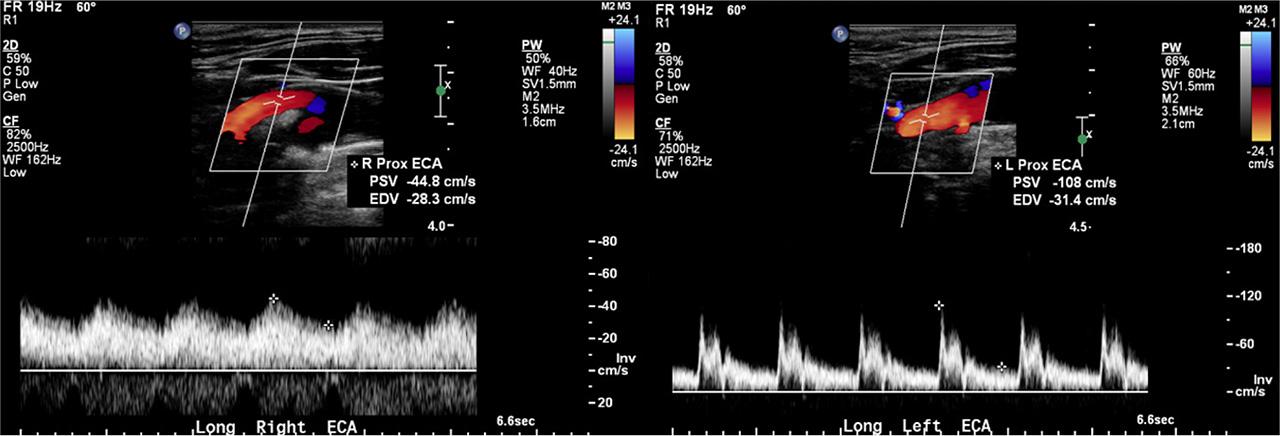
Task: Select the PW heading on Left ECA image
Action: (1169, 47)
